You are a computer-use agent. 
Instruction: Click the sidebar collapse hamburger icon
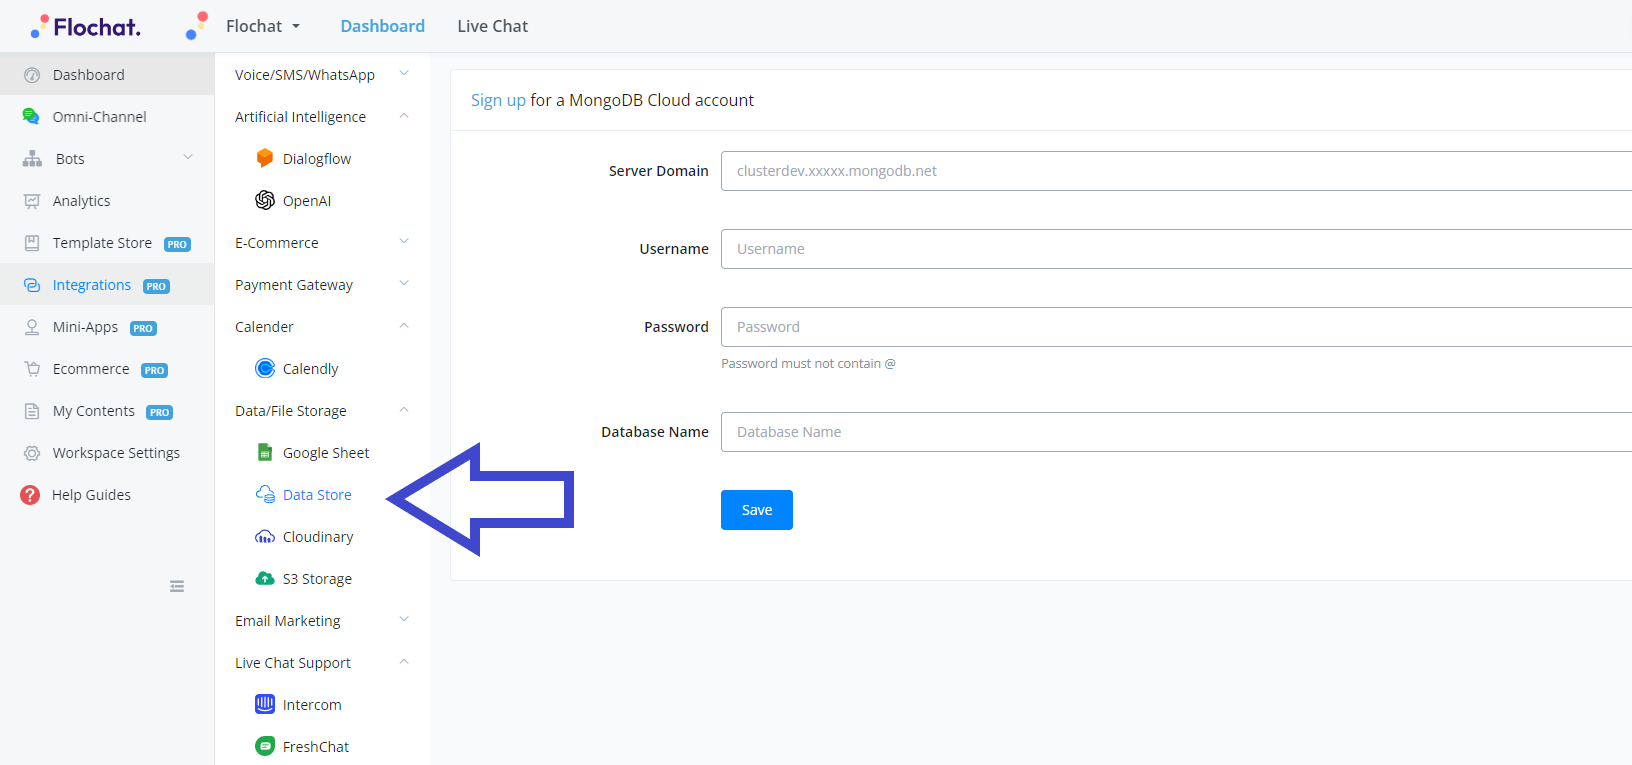(177, 586)
